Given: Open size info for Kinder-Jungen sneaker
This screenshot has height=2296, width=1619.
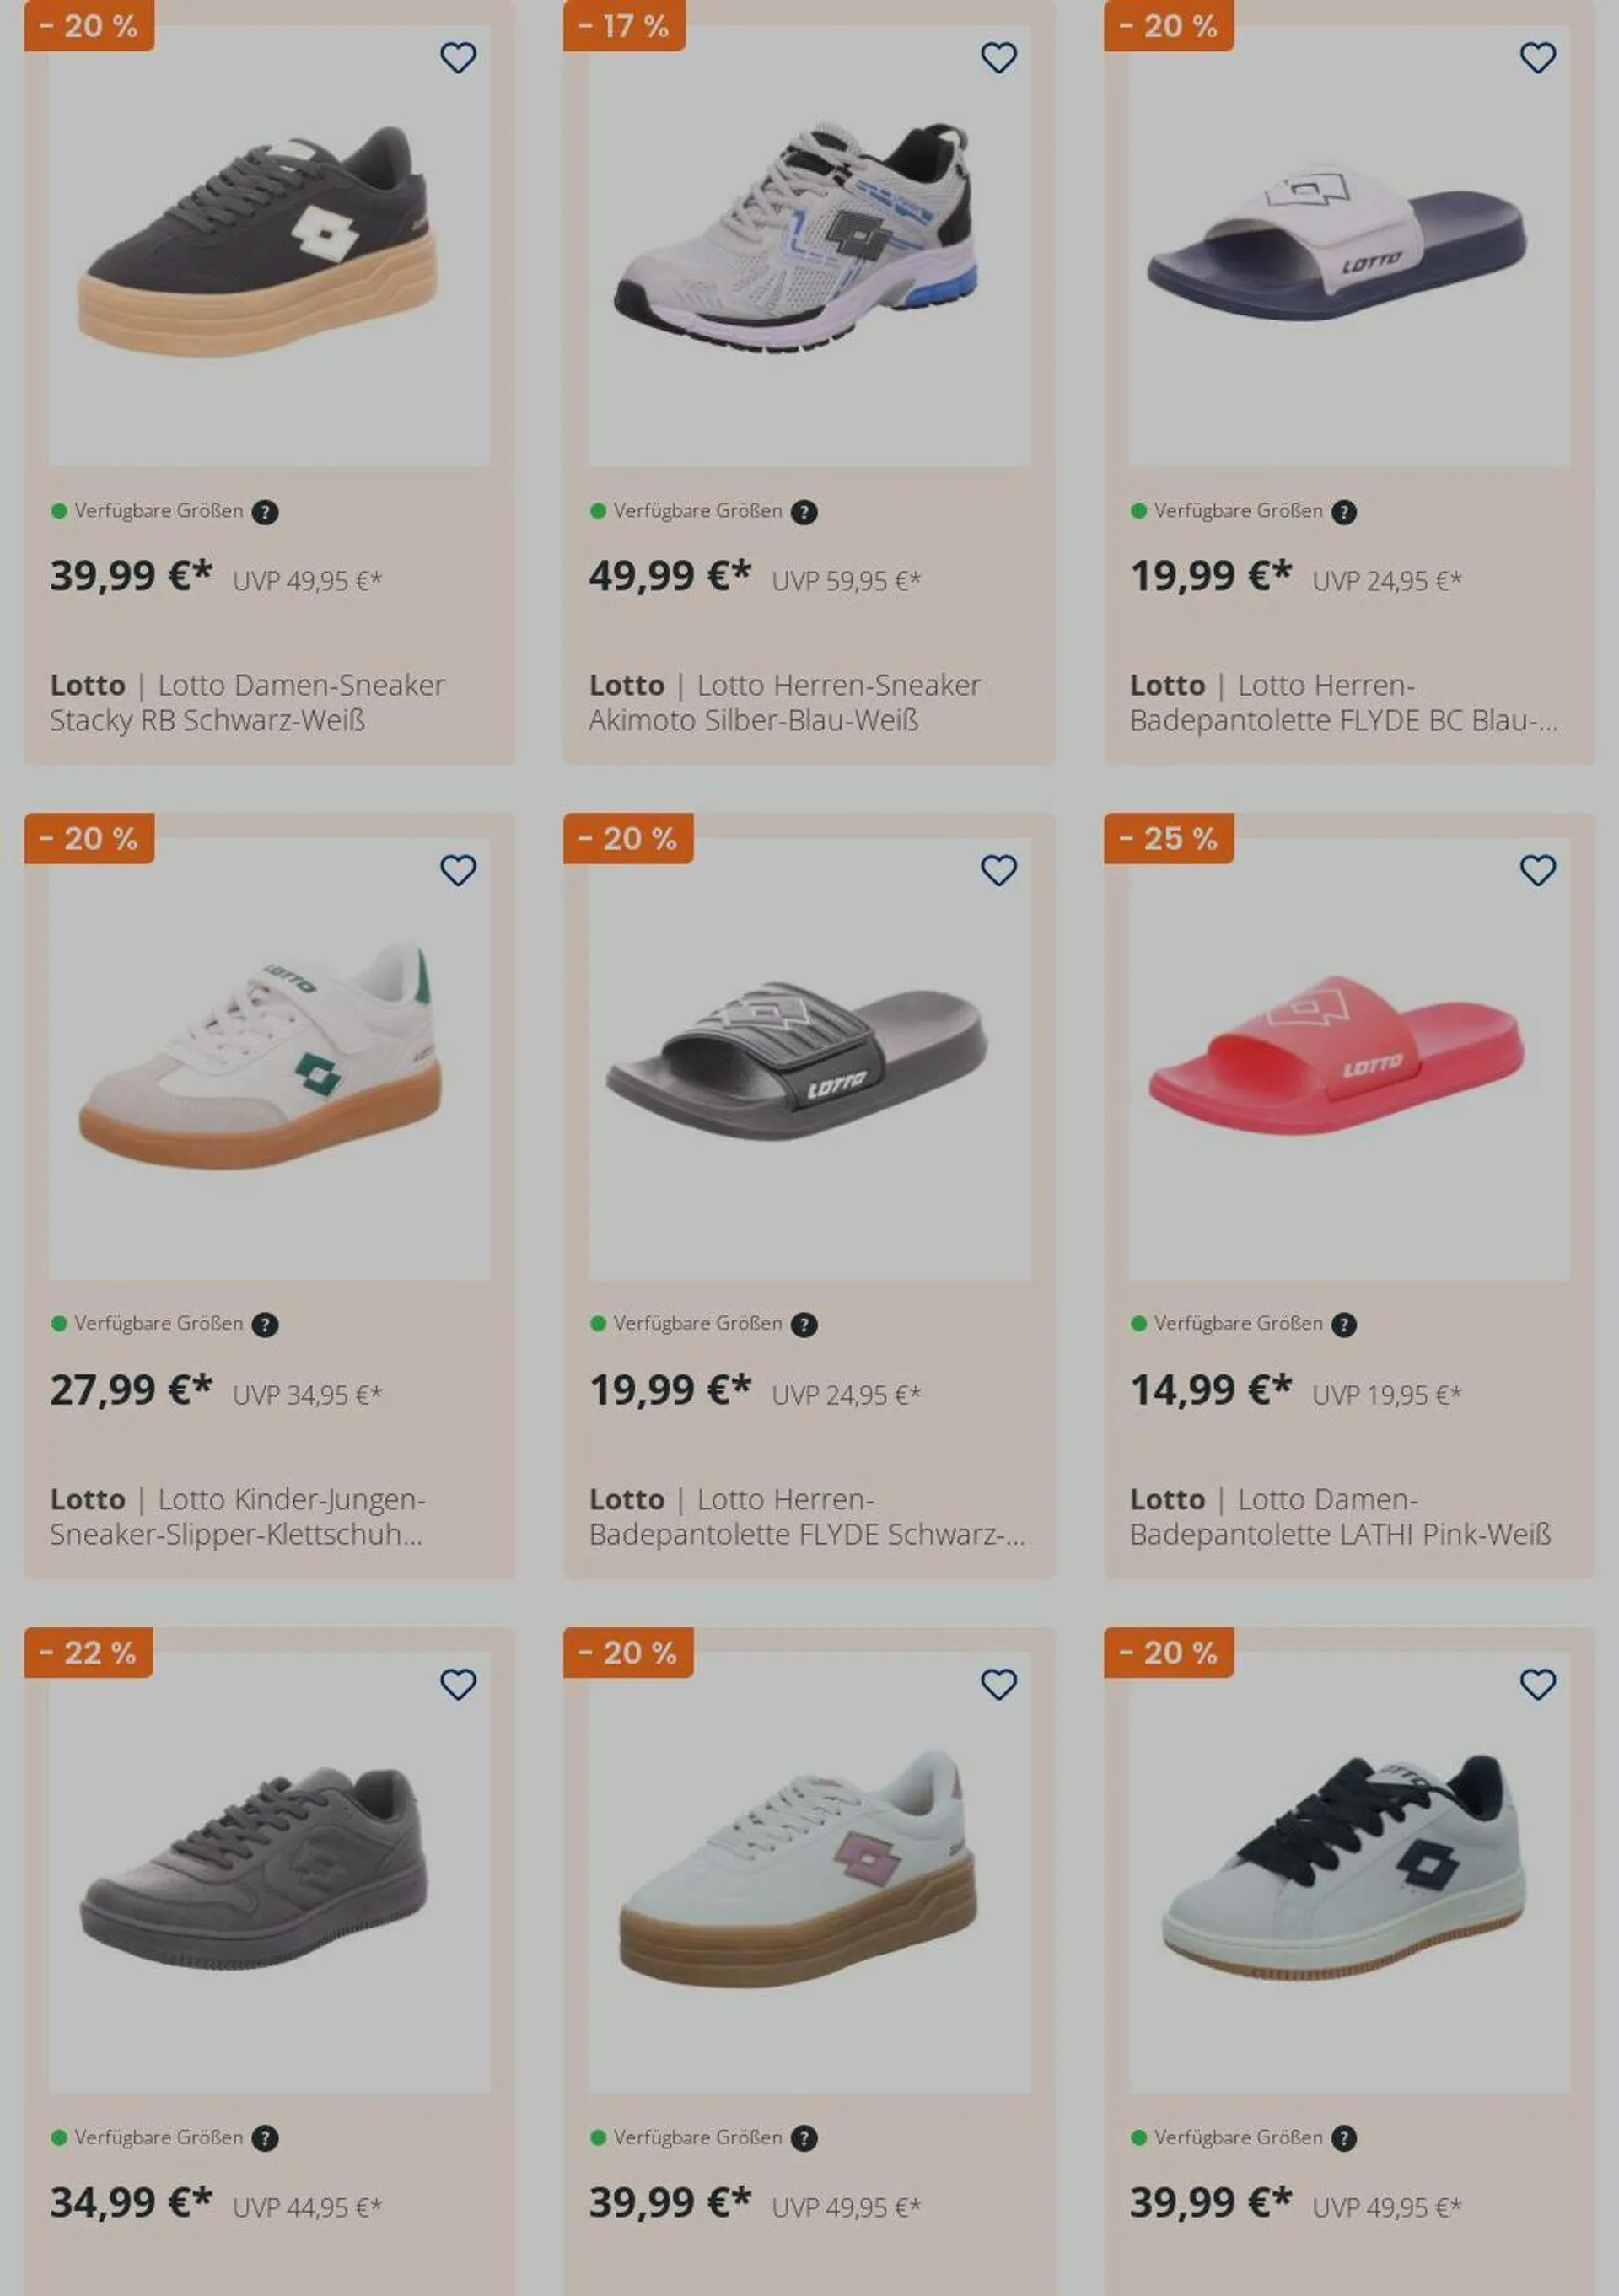Looking at the screenshot, I should coord(265,1325).
